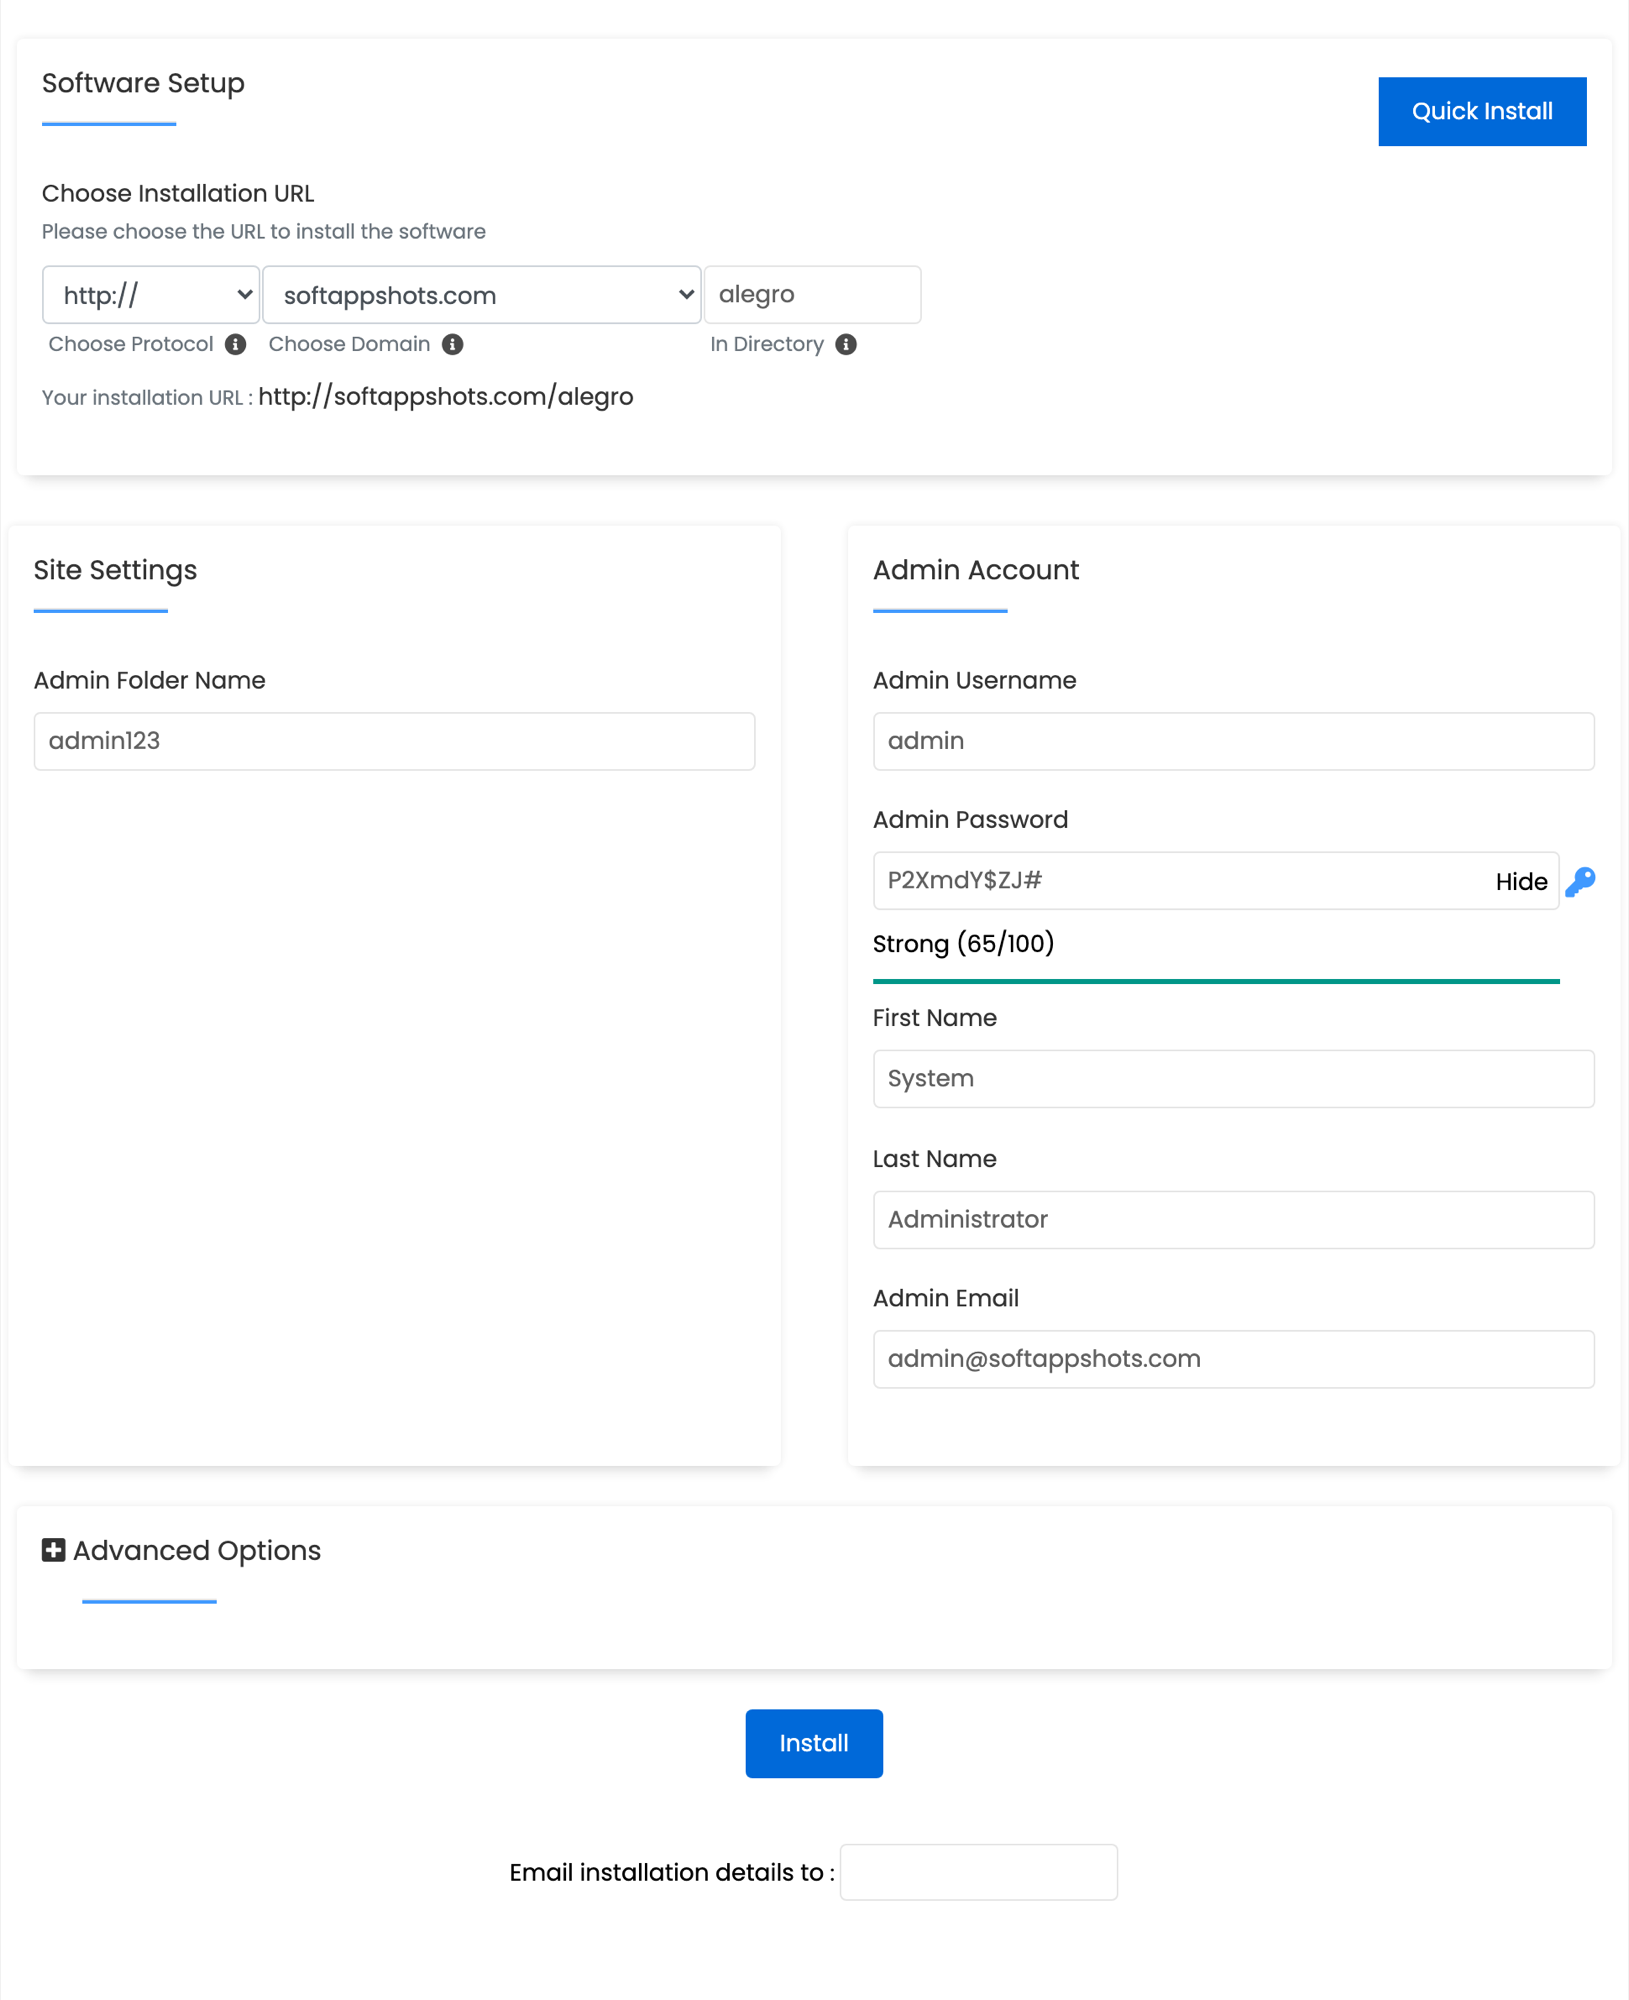Click the info icon beside Choose Domain

tap(453, 344)
